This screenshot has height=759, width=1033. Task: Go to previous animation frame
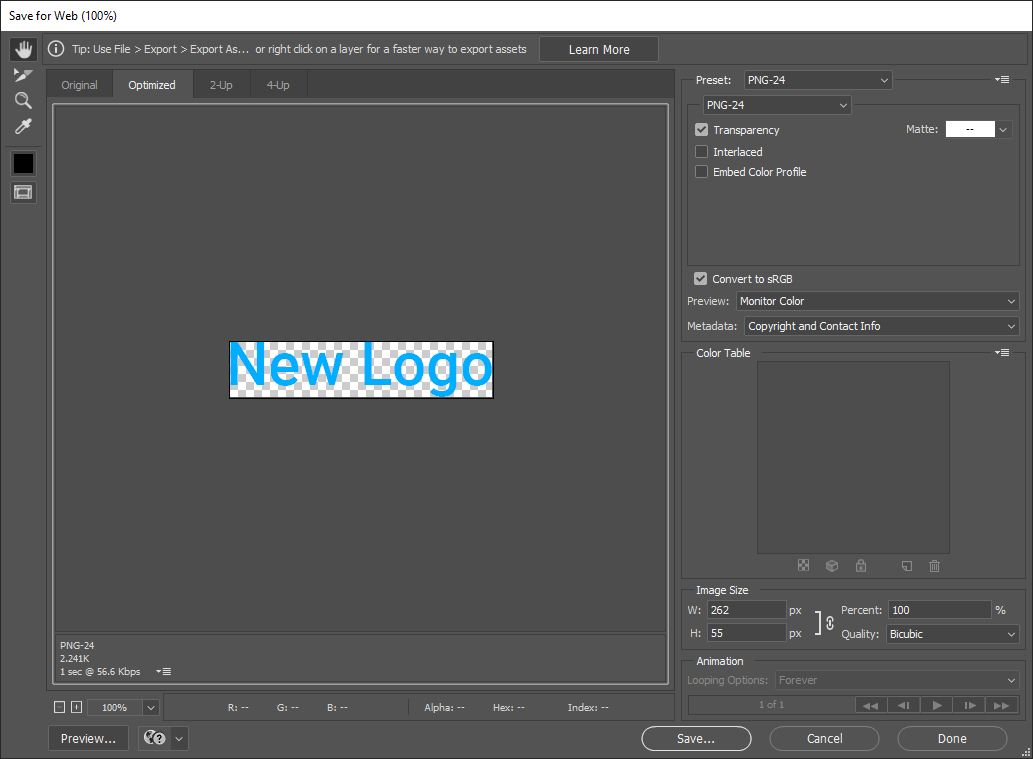click(904, 705)
